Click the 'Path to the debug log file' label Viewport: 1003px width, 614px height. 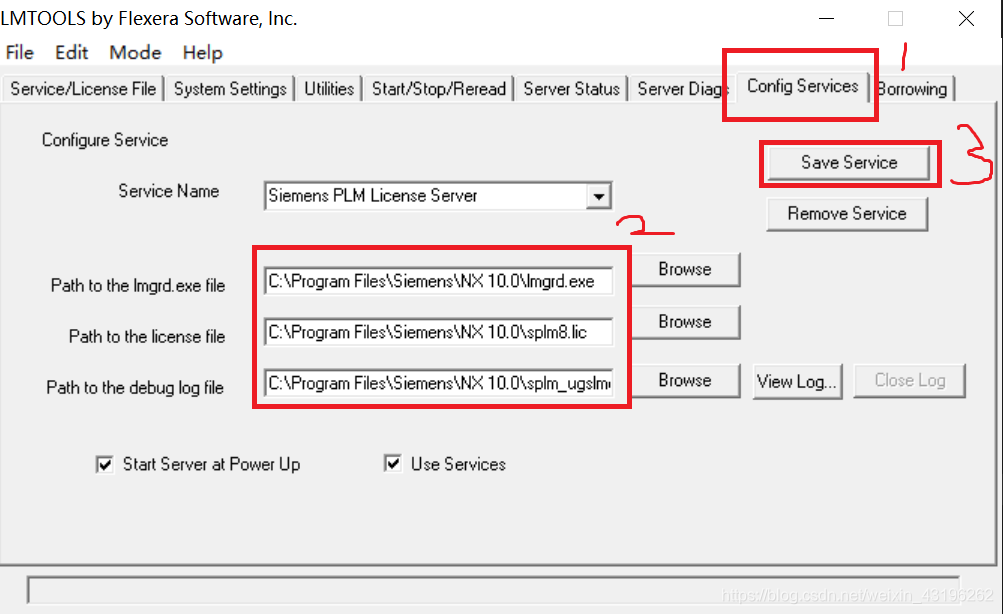click(135, 388)
